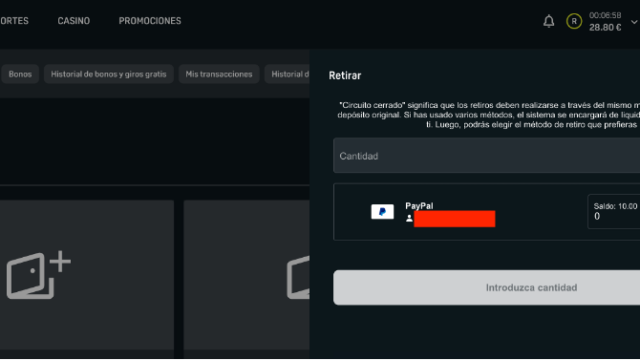This screenshot has height=360, width=640.
Task: Open Historial de bonos y giros gratis tab
Action: 109,74
